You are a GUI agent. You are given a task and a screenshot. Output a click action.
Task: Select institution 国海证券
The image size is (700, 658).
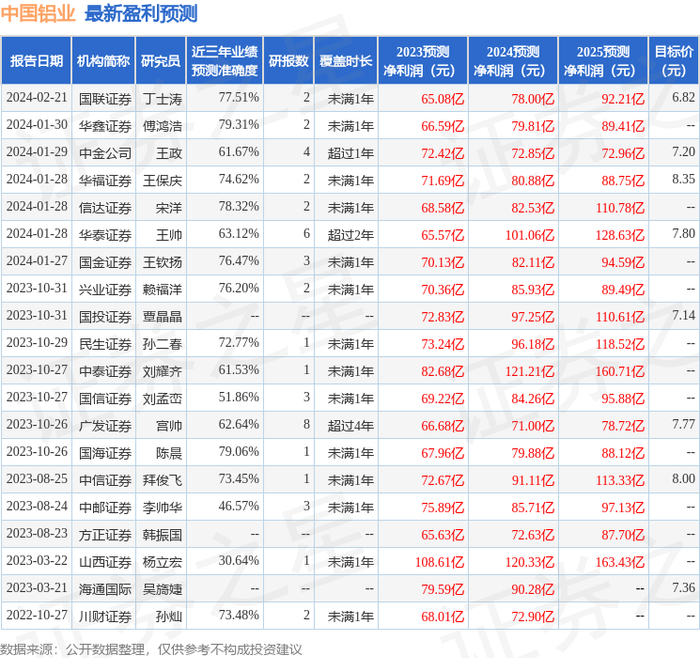coord(105,453)
